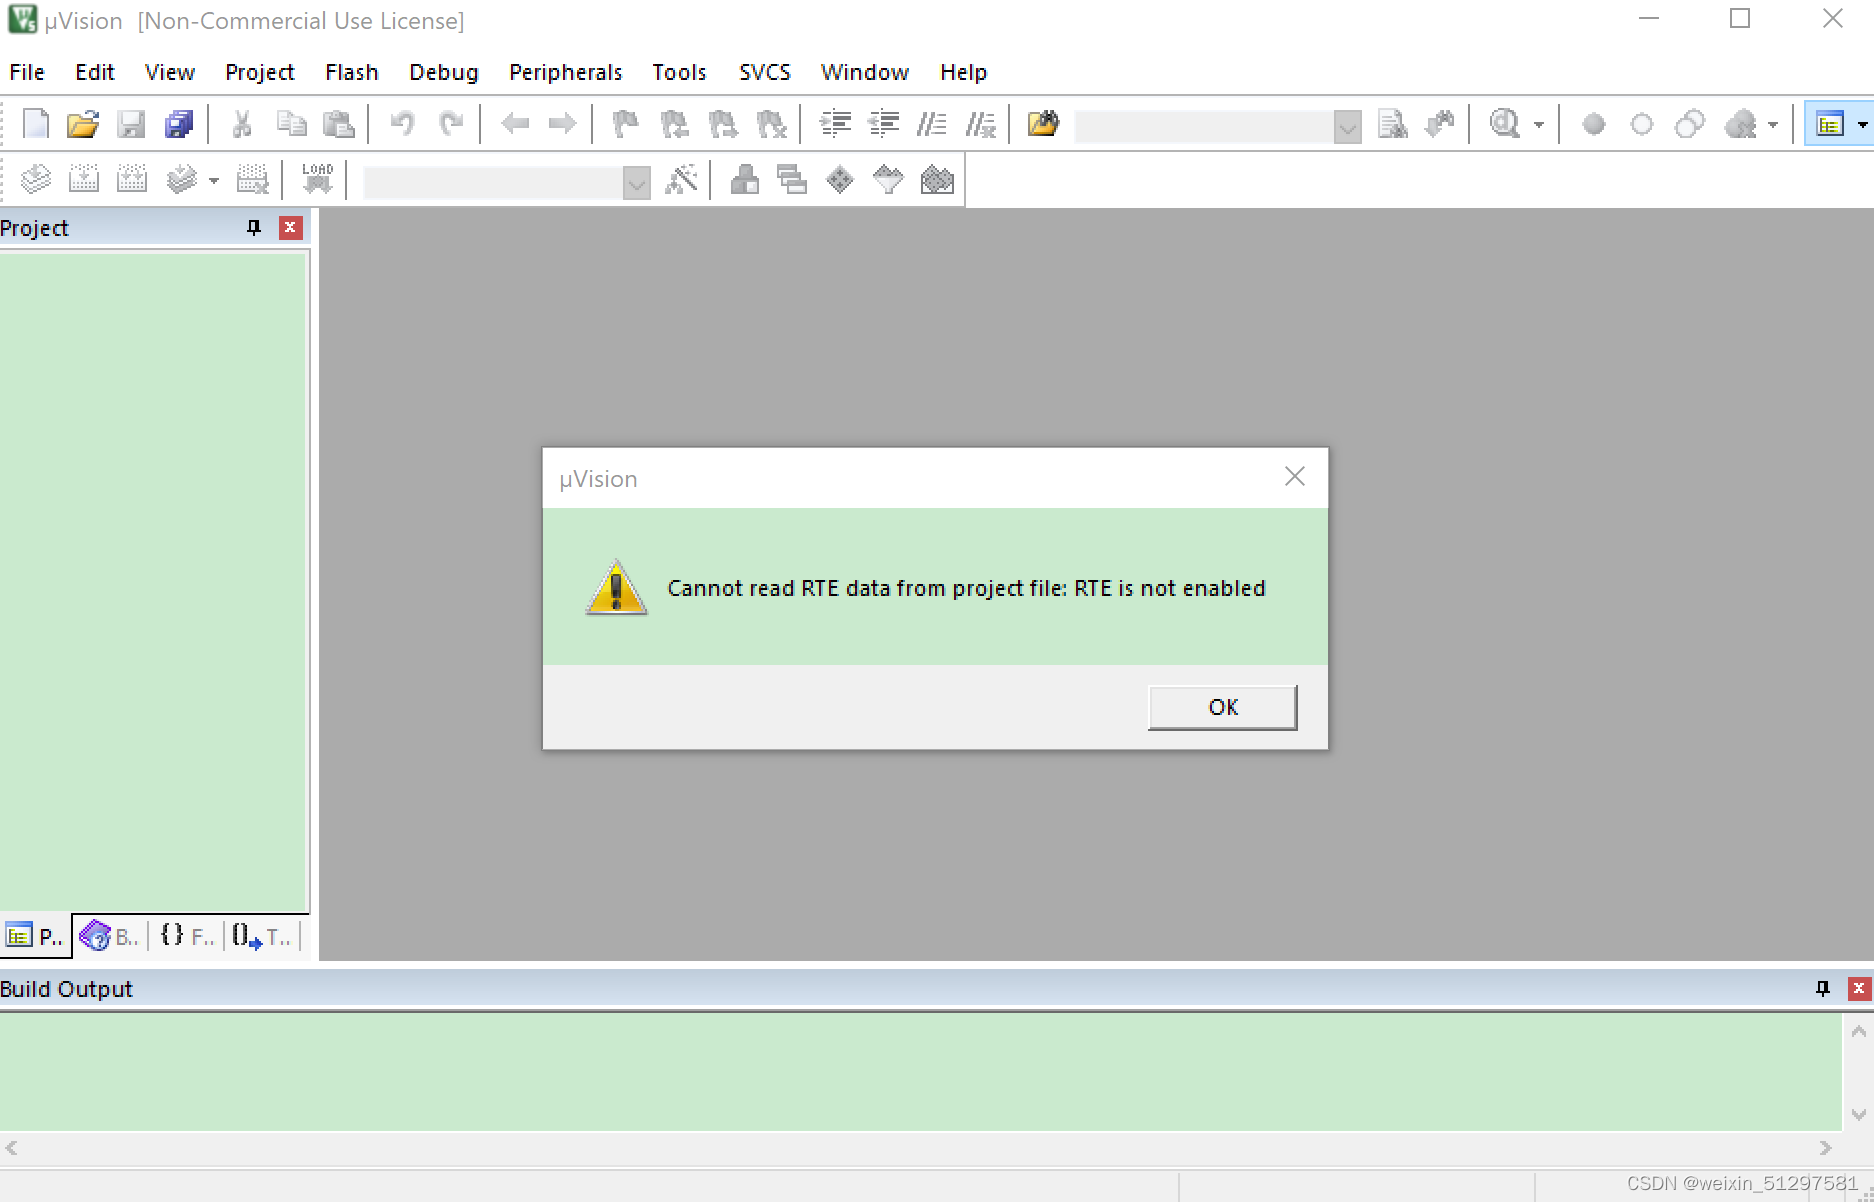Switch to the Functions tab in Project panel

tap(187, 936)
